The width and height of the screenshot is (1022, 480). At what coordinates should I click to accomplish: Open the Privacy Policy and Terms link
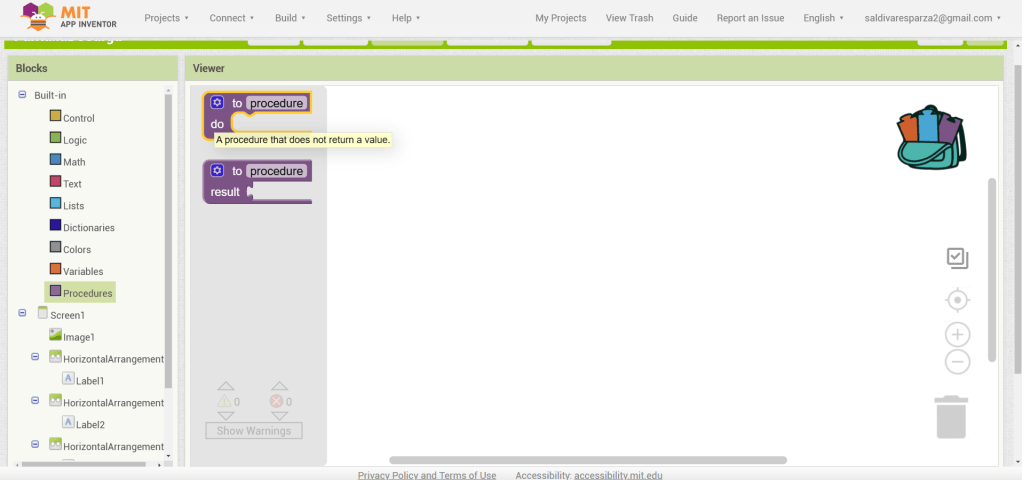coord(426,475)
